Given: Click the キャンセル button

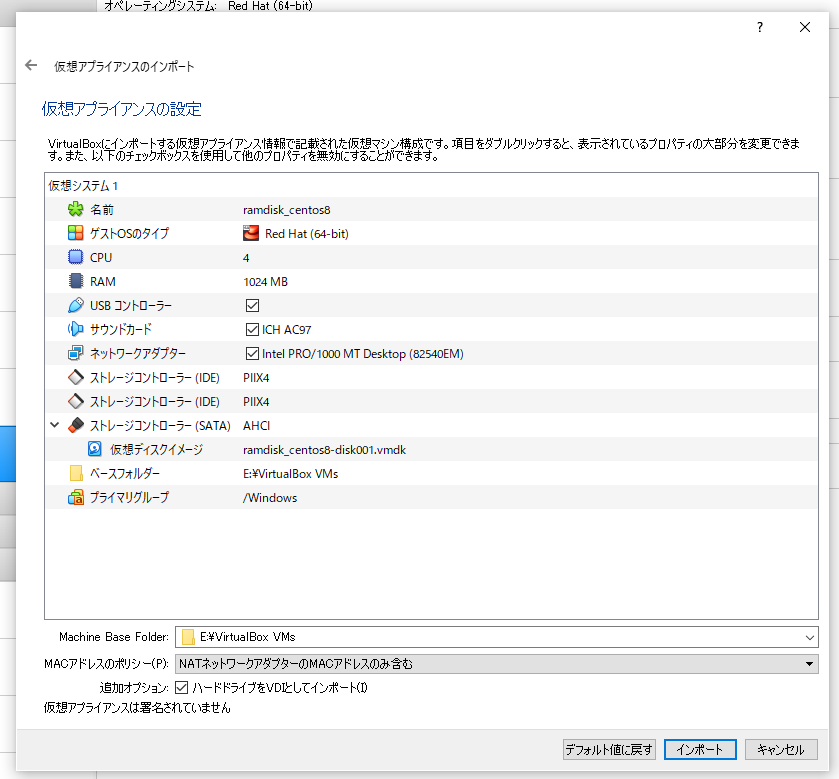Looking at the screenshot, I should [781, 750].
